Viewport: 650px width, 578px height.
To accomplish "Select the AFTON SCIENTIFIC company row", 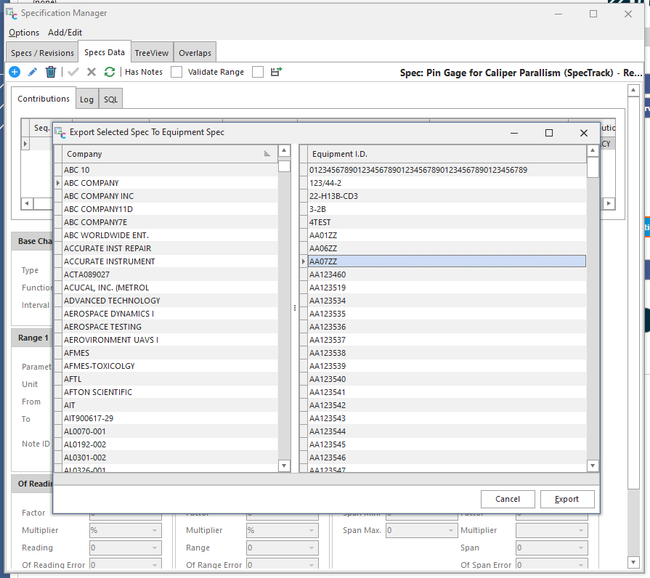I will (x=170, y=392).
